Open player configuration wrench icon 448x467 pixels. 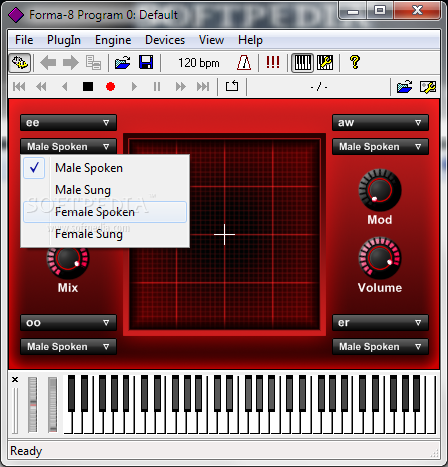click(428, 87)
